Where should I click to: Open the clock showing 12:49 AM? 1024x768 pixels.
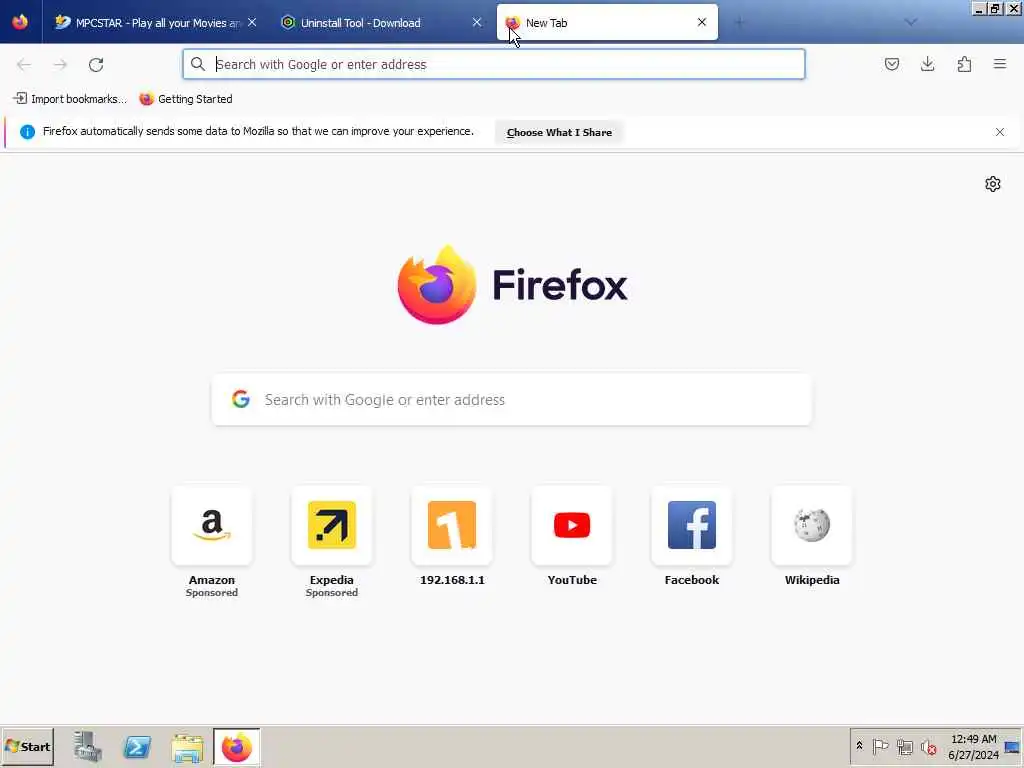973,746
